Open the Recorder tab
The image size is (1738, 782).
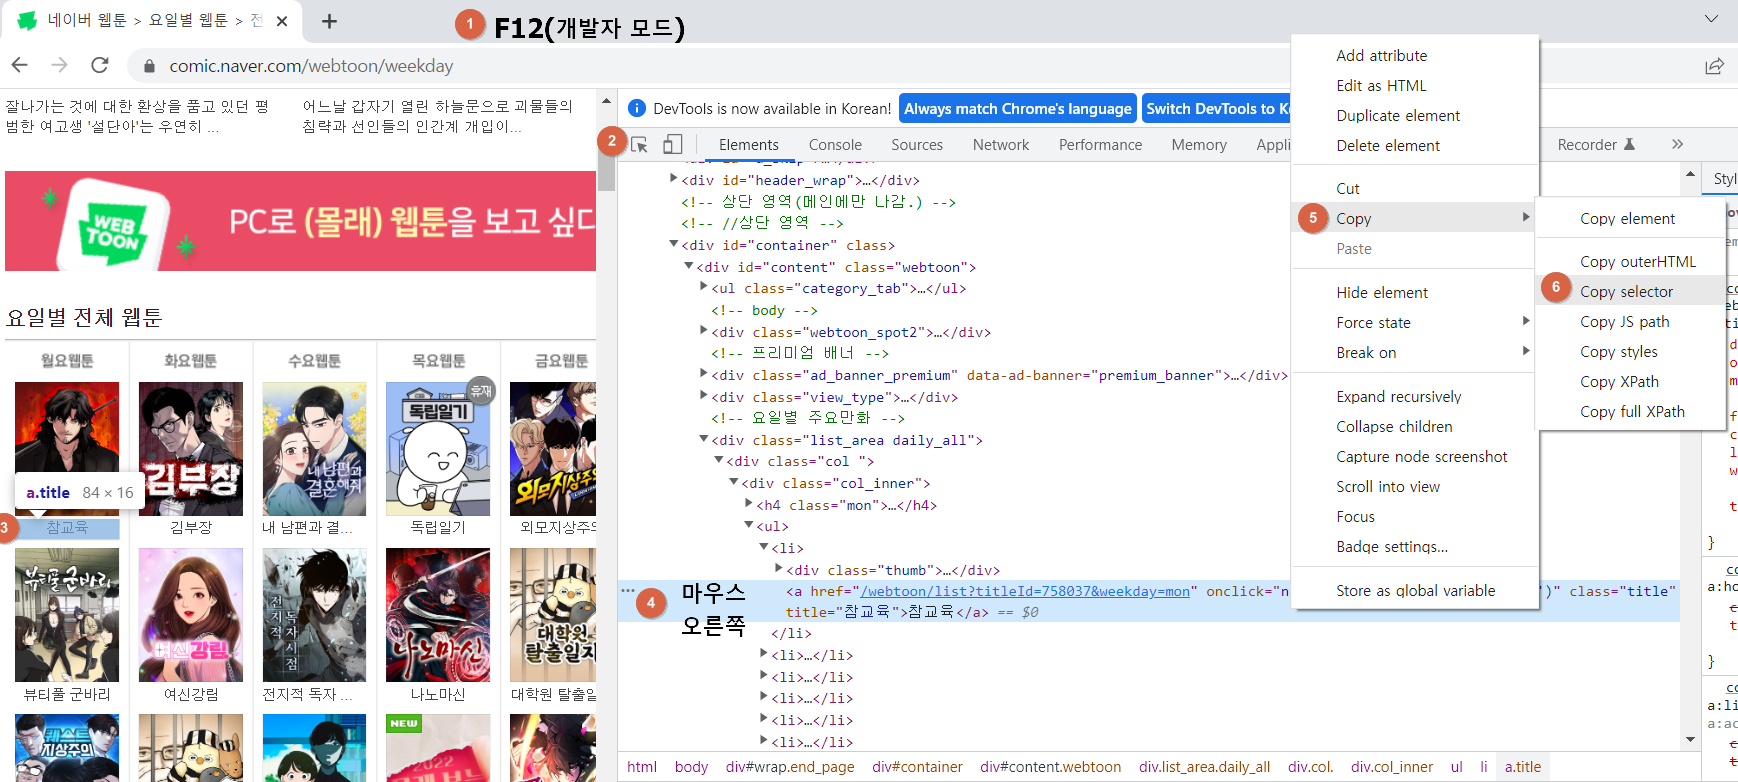1595,145
